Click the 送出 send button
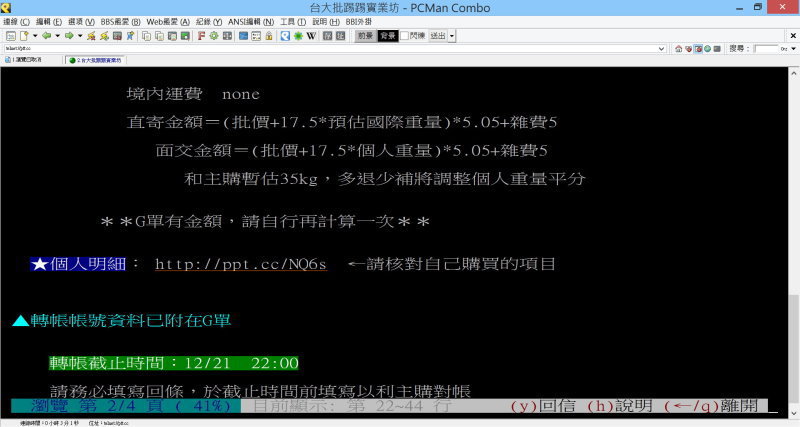Image resolution: width=800 pixels, height=427 pixels. (x=438, y=36)
